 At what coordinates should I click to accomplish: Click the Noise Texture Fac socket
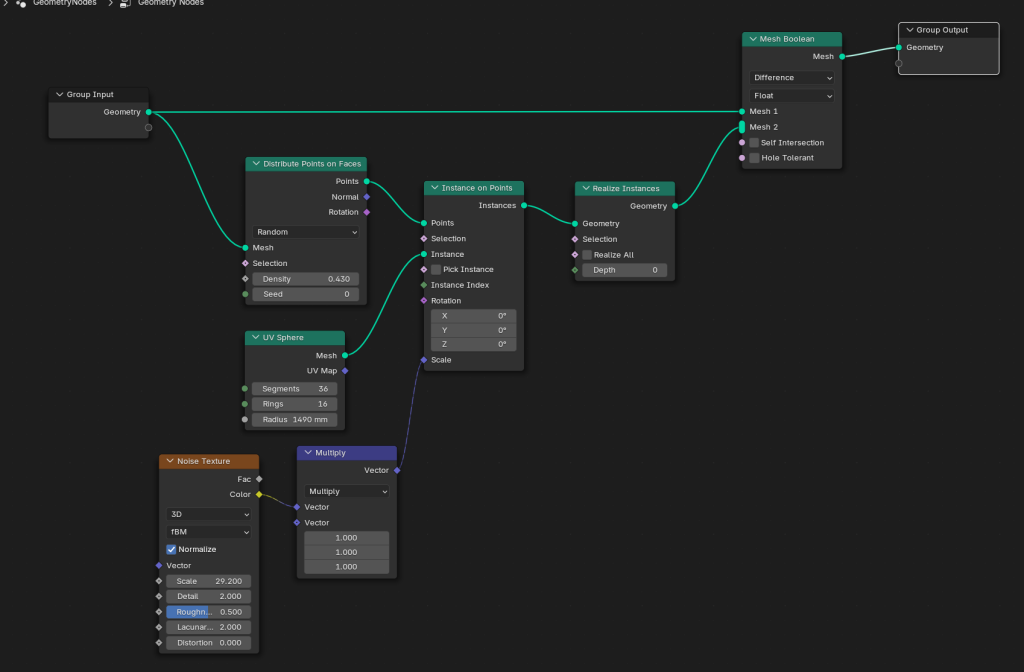coord(259,479)
